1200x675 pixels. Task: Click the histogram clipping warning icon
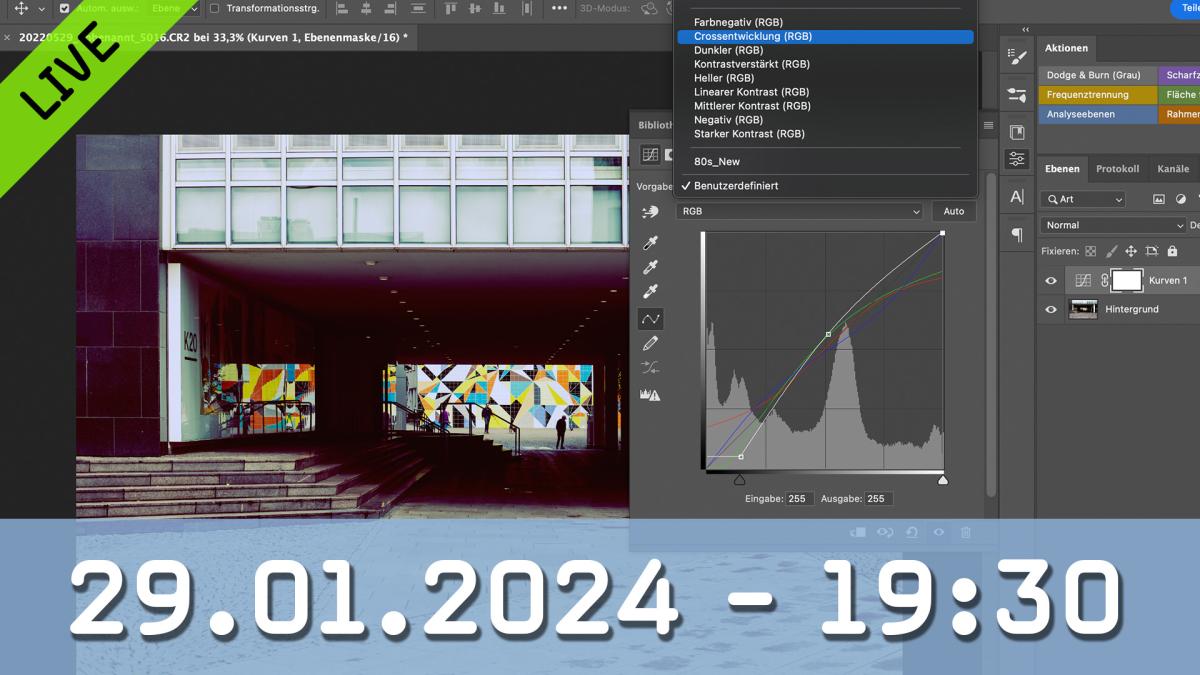point(651,395)
